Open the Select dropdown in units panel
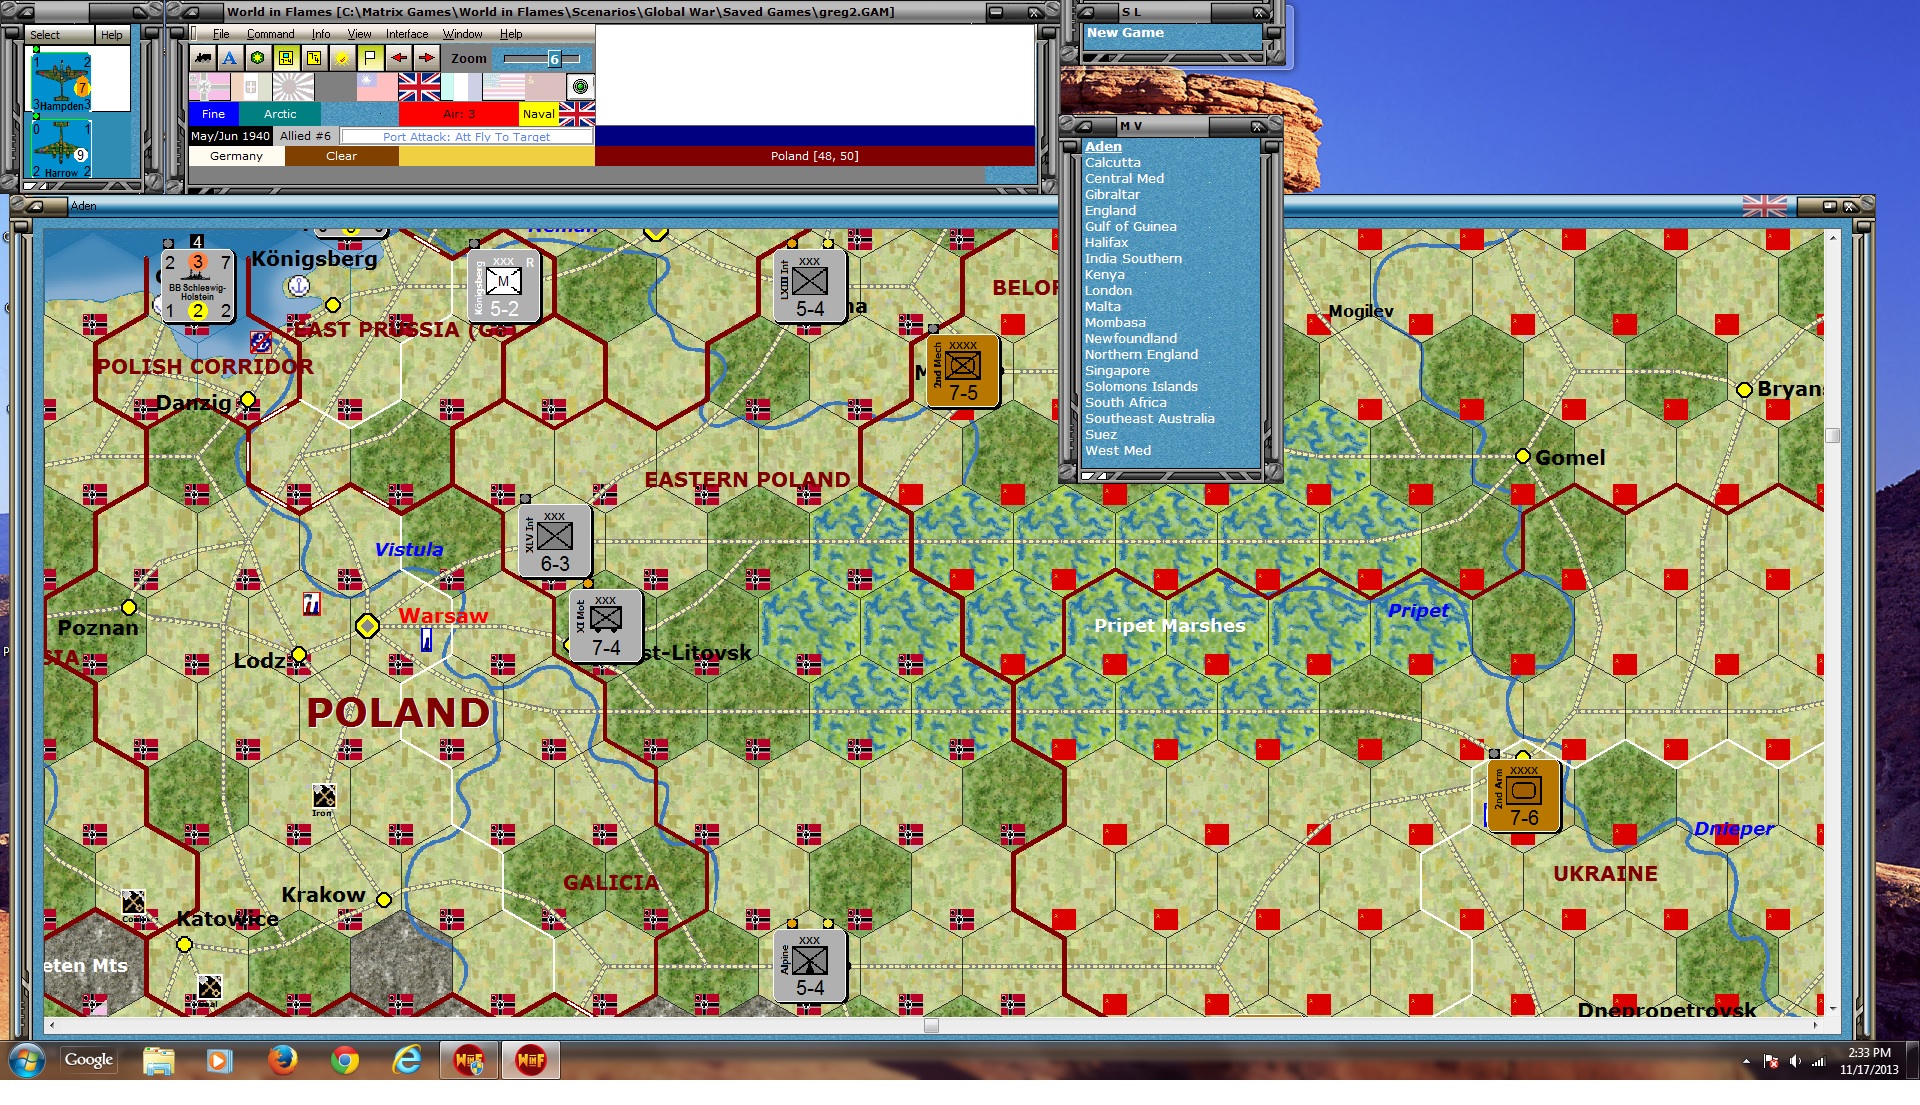 [45, 35]
